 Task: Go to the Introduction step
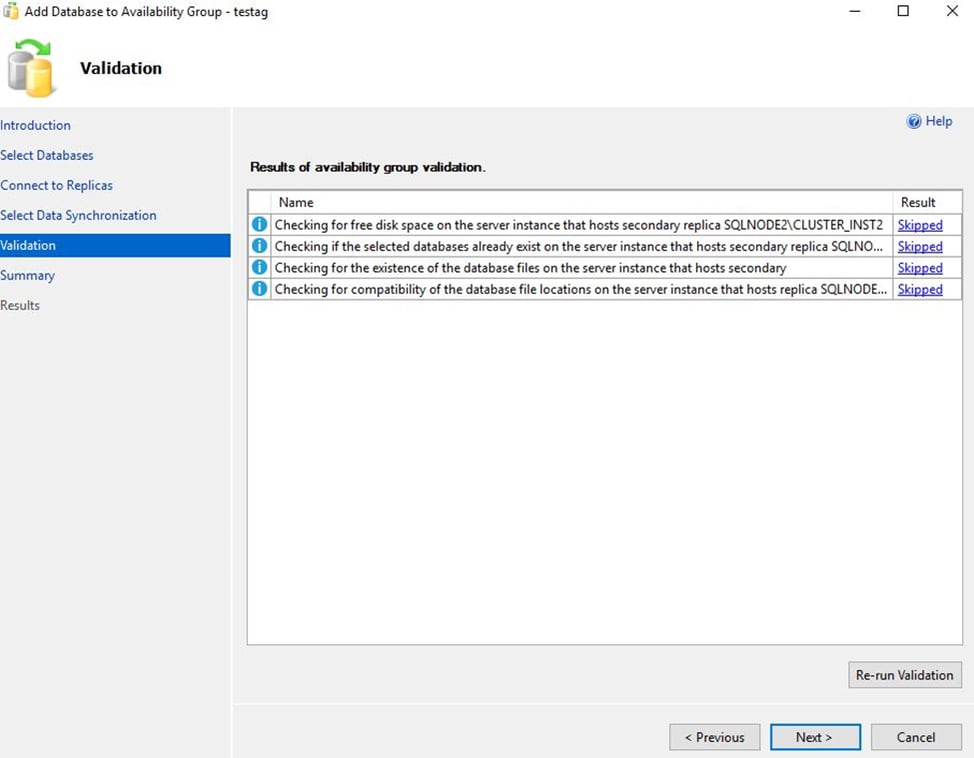coord(36,125)
